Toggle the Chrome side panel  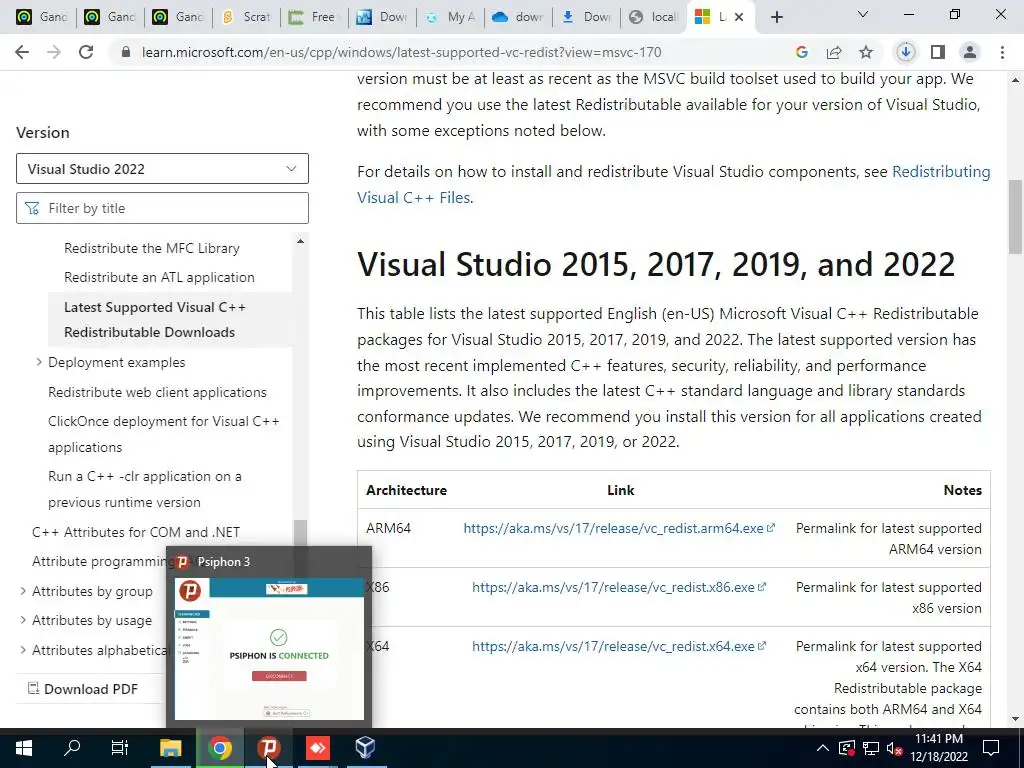pos(938,52)
